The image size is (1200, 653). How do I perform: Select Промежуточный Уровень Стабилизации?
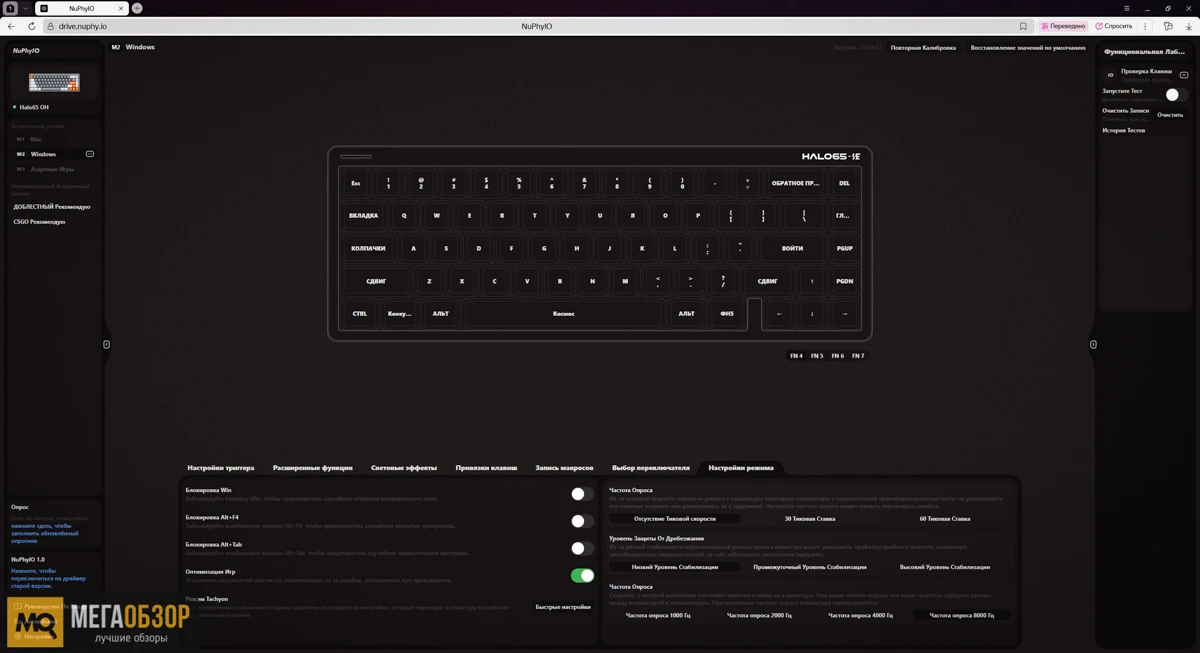[810, 567]
